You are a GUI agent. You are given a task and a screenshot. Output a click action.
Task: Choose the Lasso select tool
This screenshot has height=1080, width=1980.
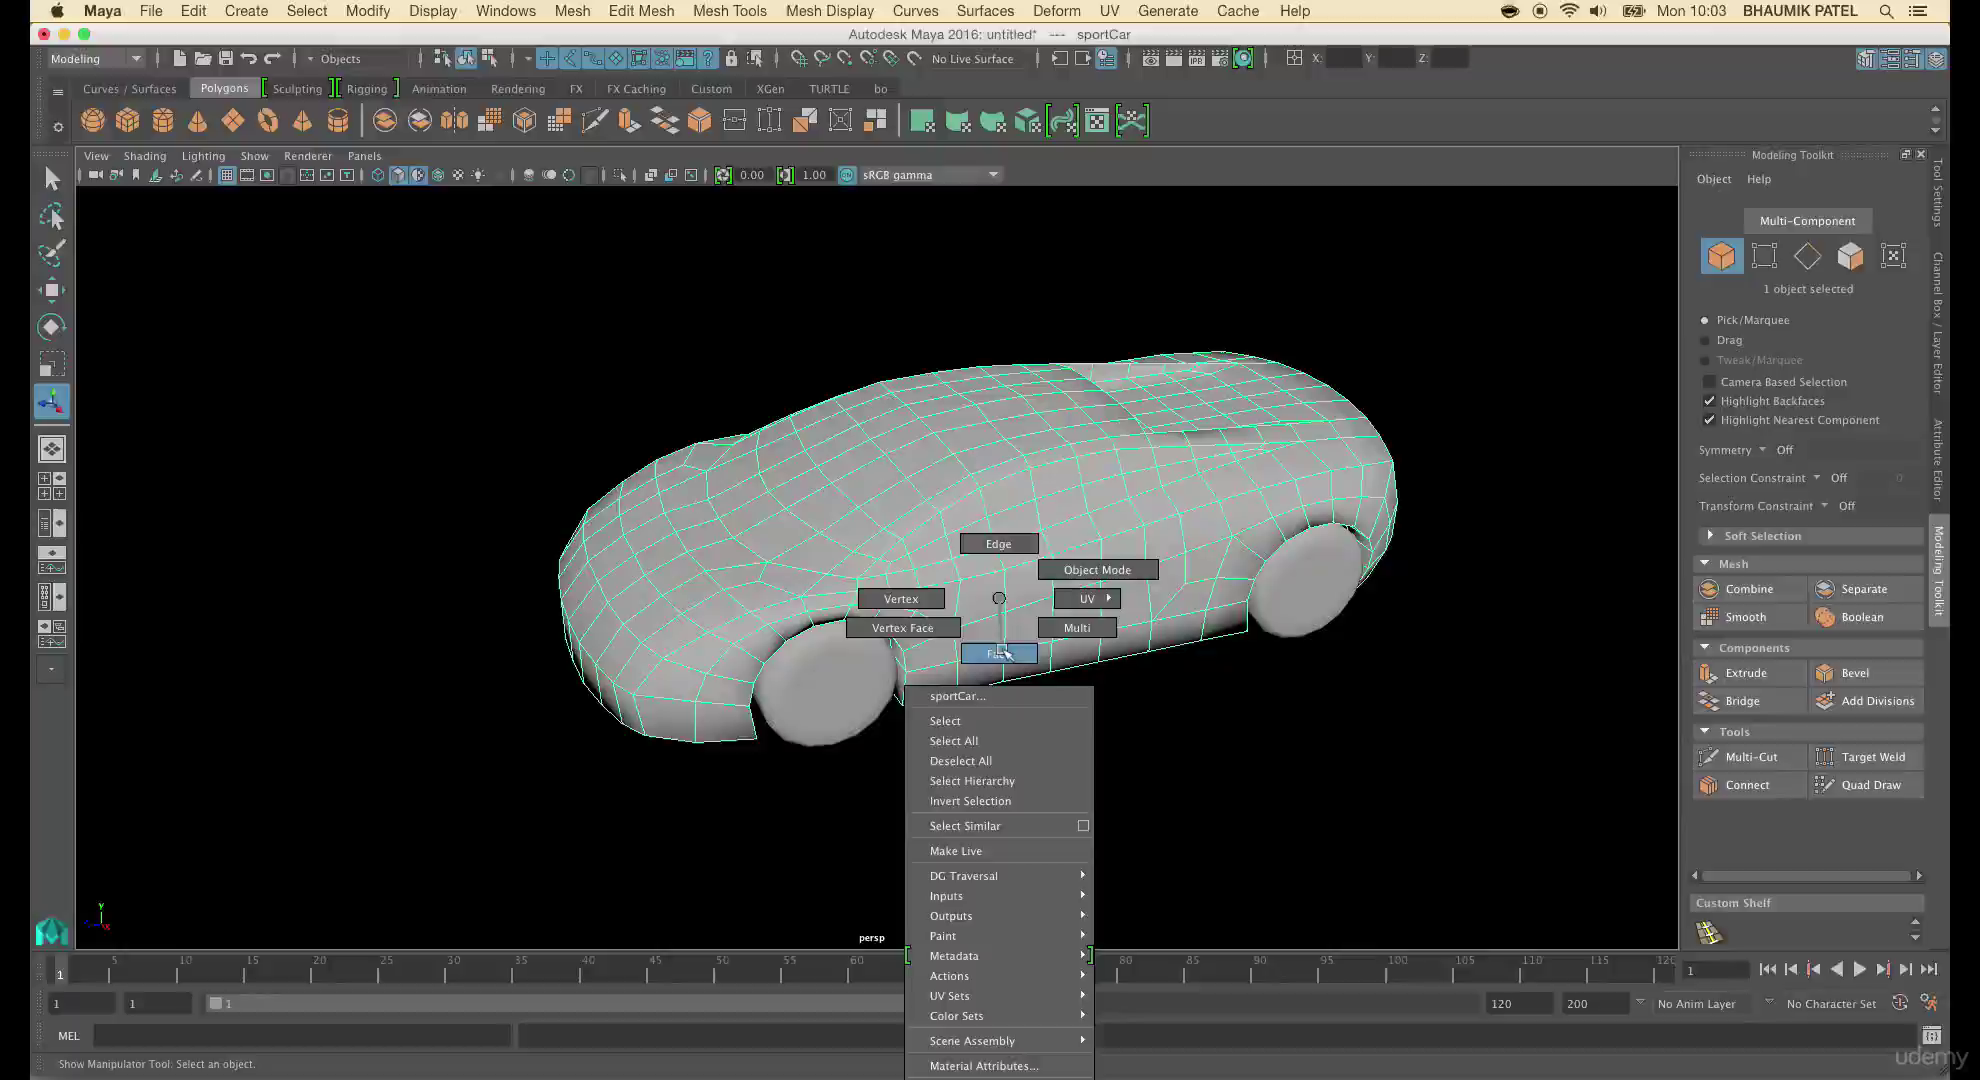tap(52, 216)
